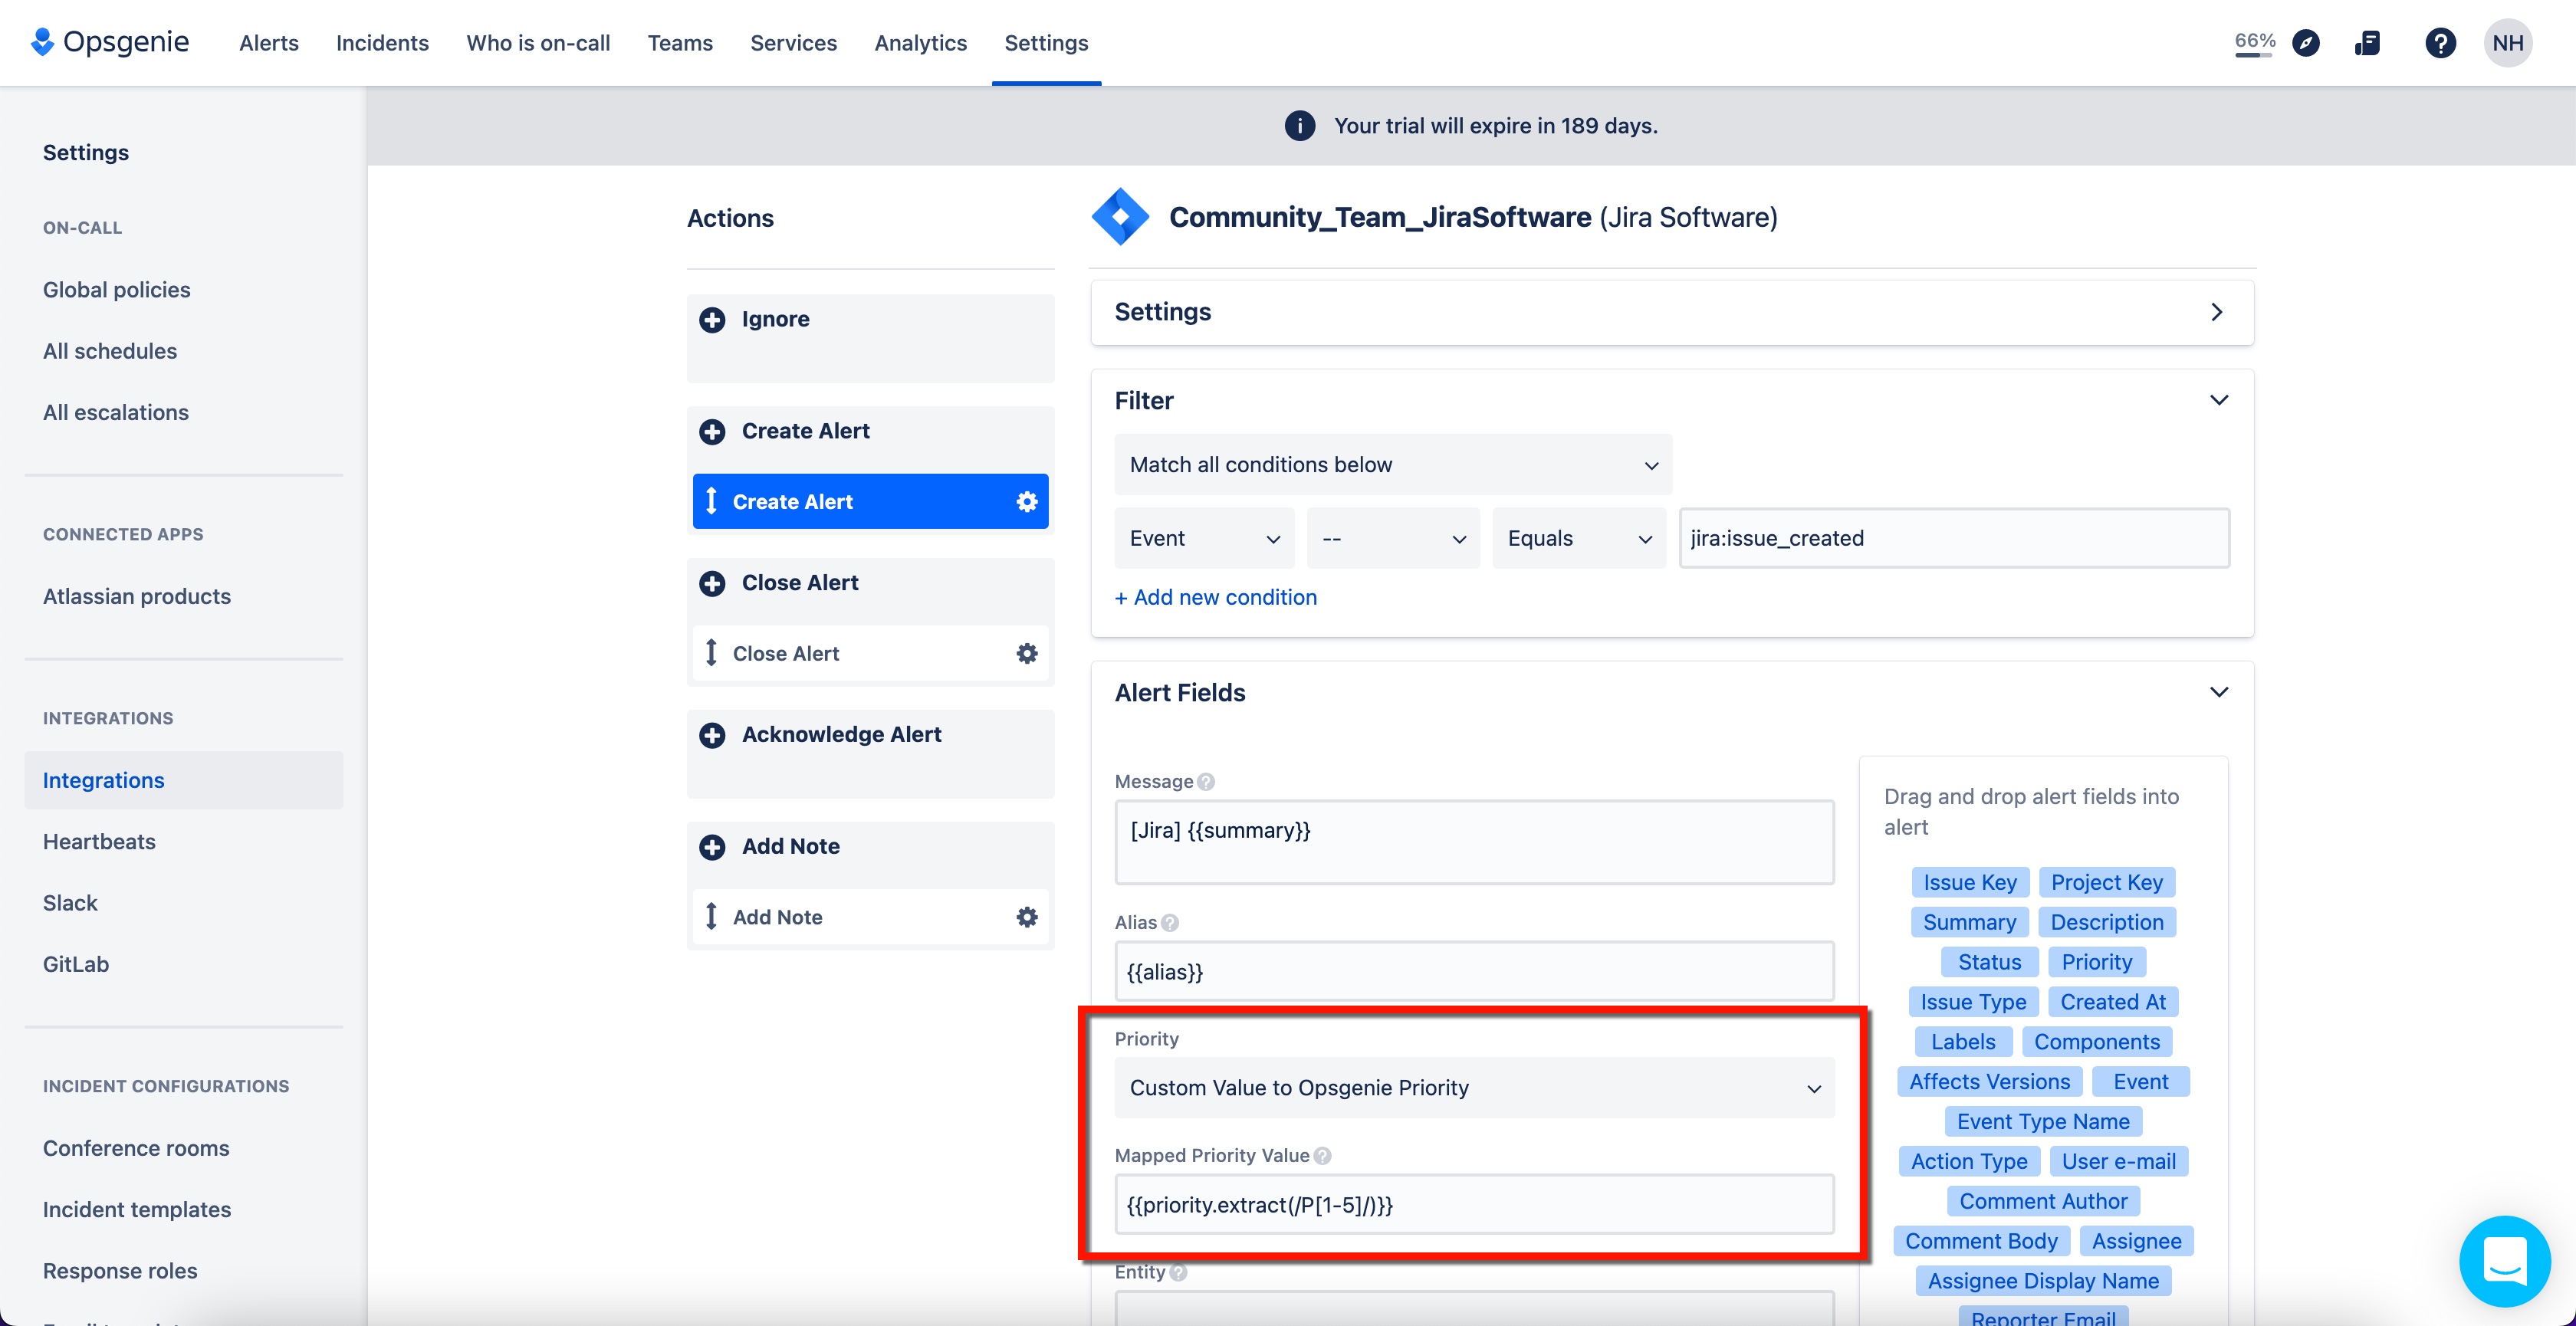The image size is (2576, 1326).
Task: Switch to the Analytics tab
Action: (920, 42)
